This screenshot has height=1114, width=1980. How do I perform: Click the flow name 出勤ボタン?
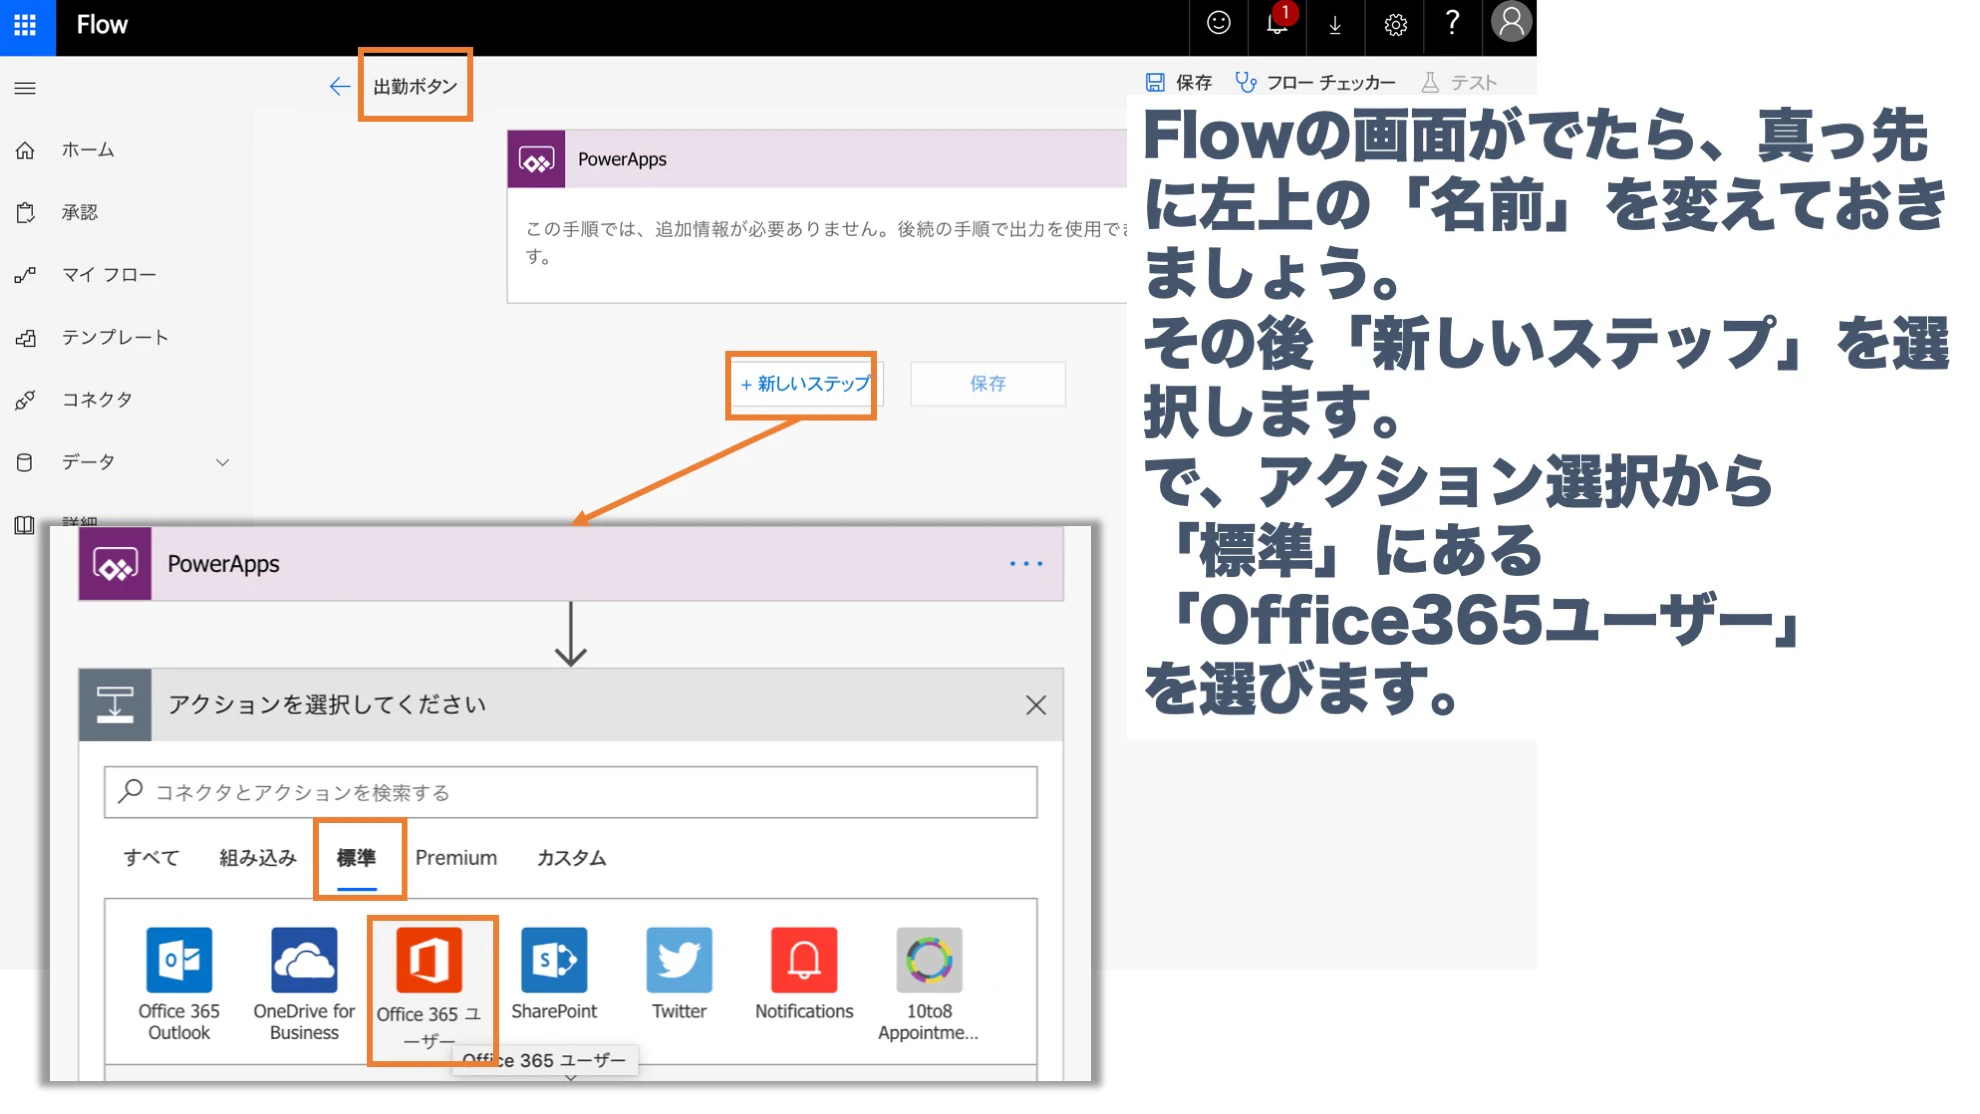(x=415, y=86)
